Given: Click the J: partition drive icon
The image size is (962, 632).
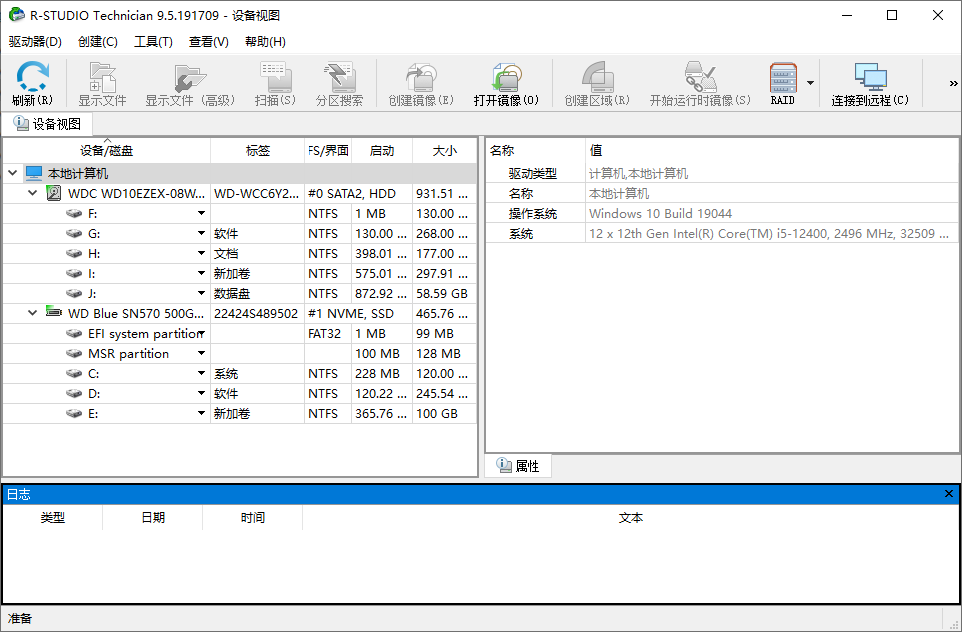Looking at the screenshot, I should 74,293.
